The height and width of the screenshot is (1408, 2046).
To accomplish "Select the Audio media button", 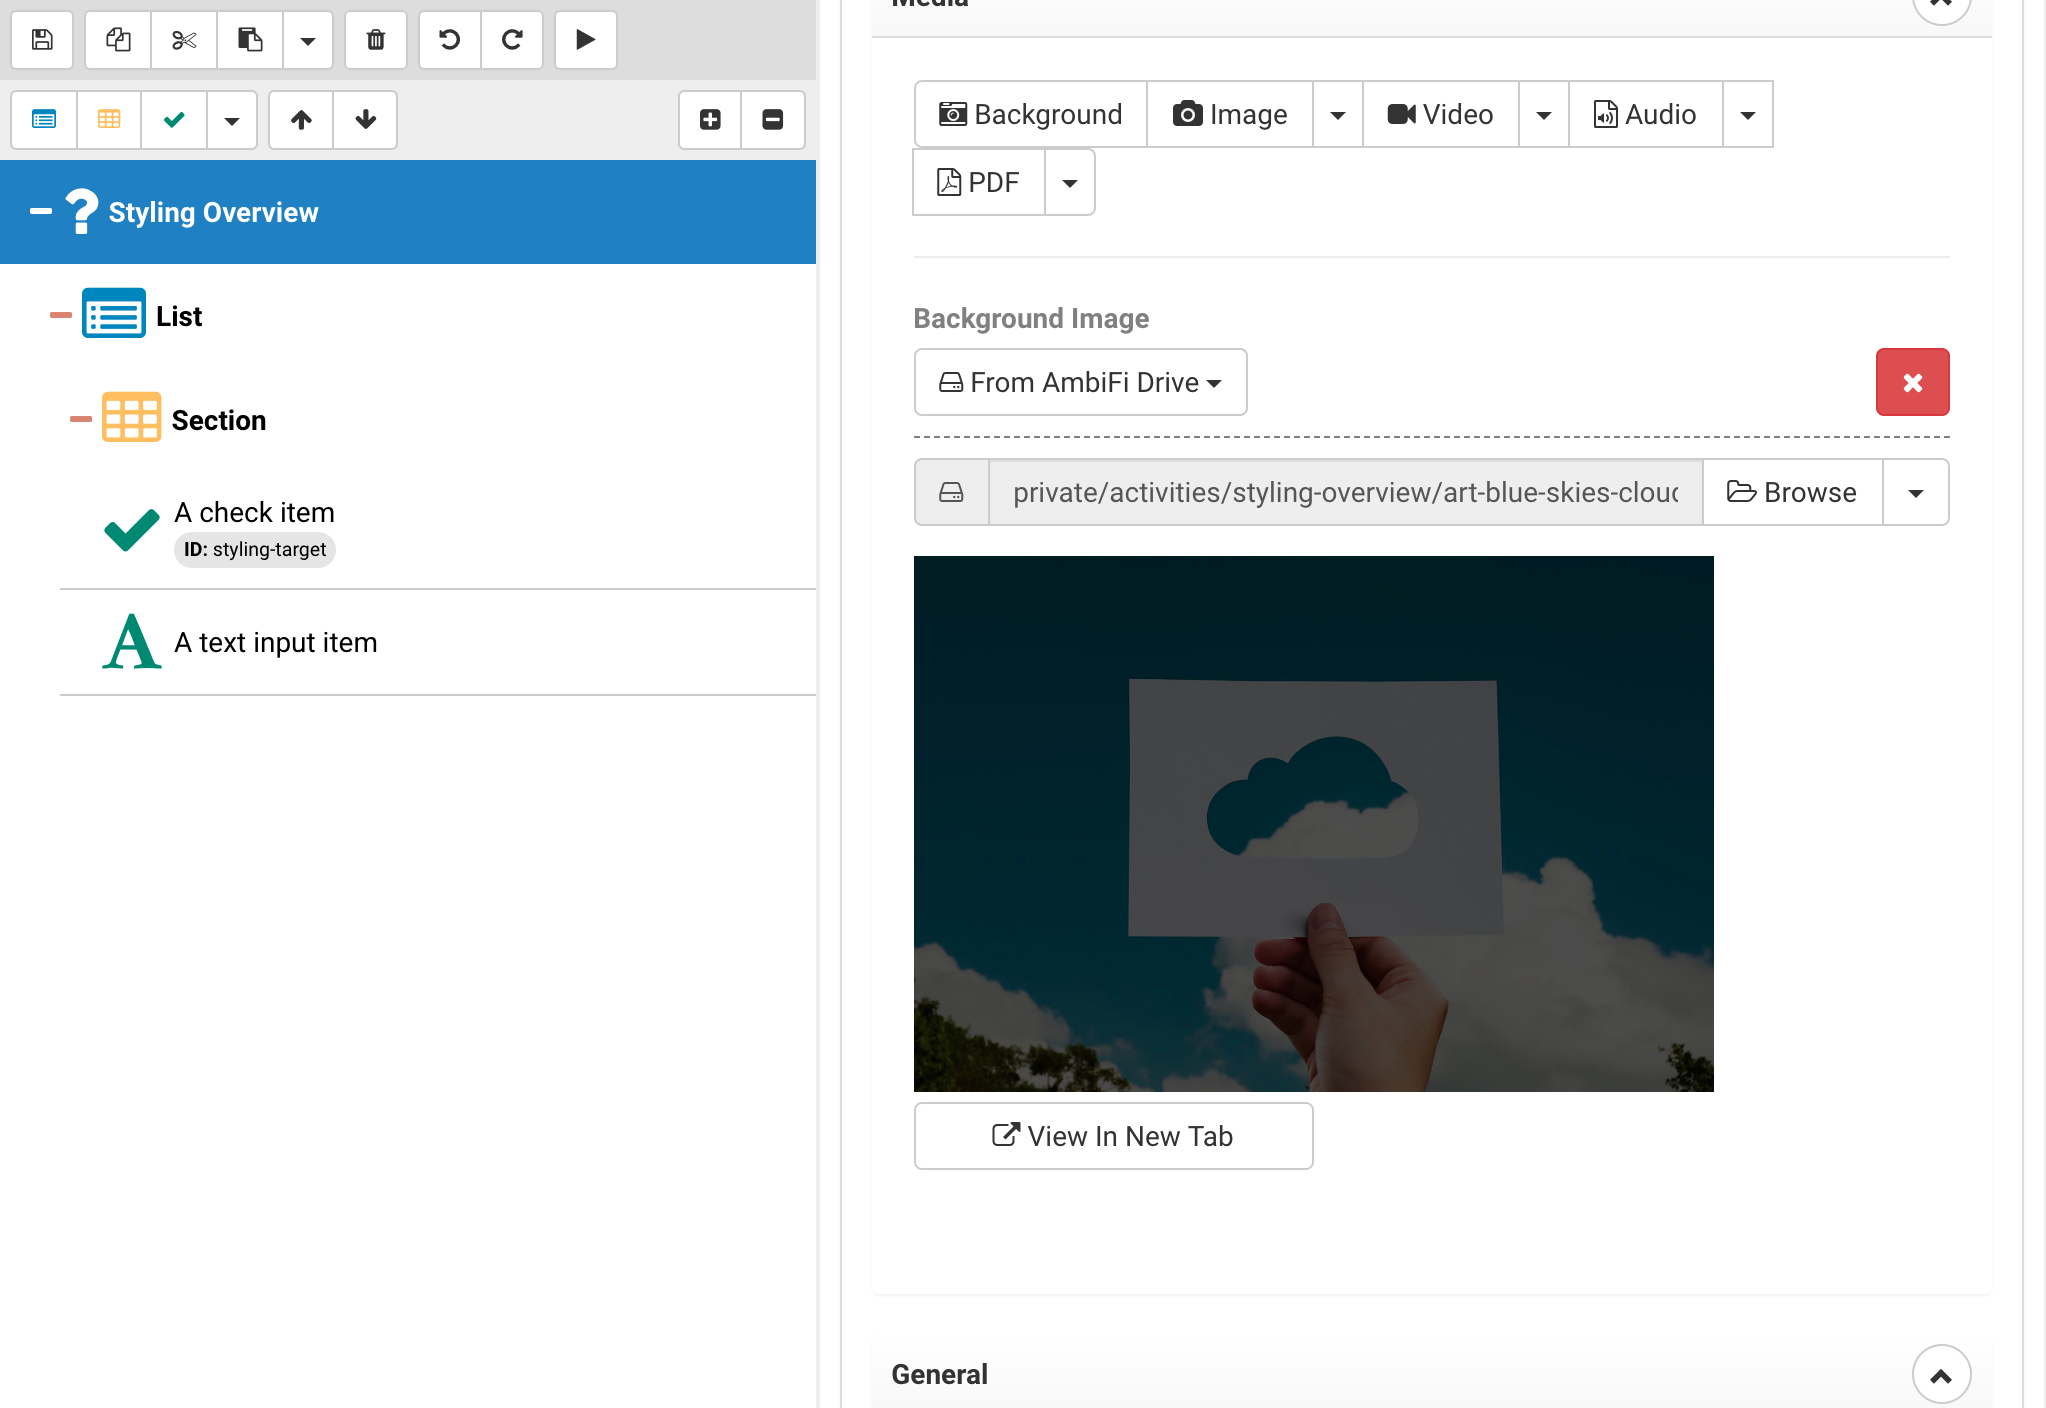I will pos(1645,115).
